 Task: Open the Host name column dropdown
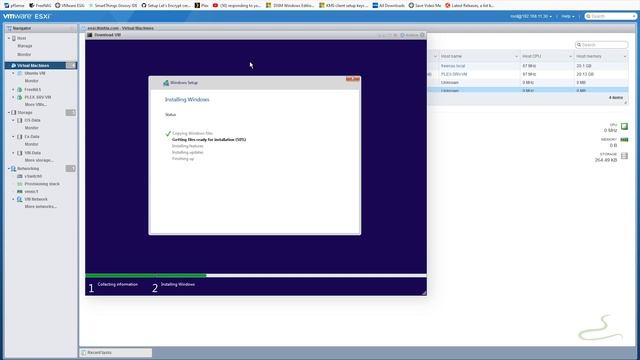[x=516, y=56]
